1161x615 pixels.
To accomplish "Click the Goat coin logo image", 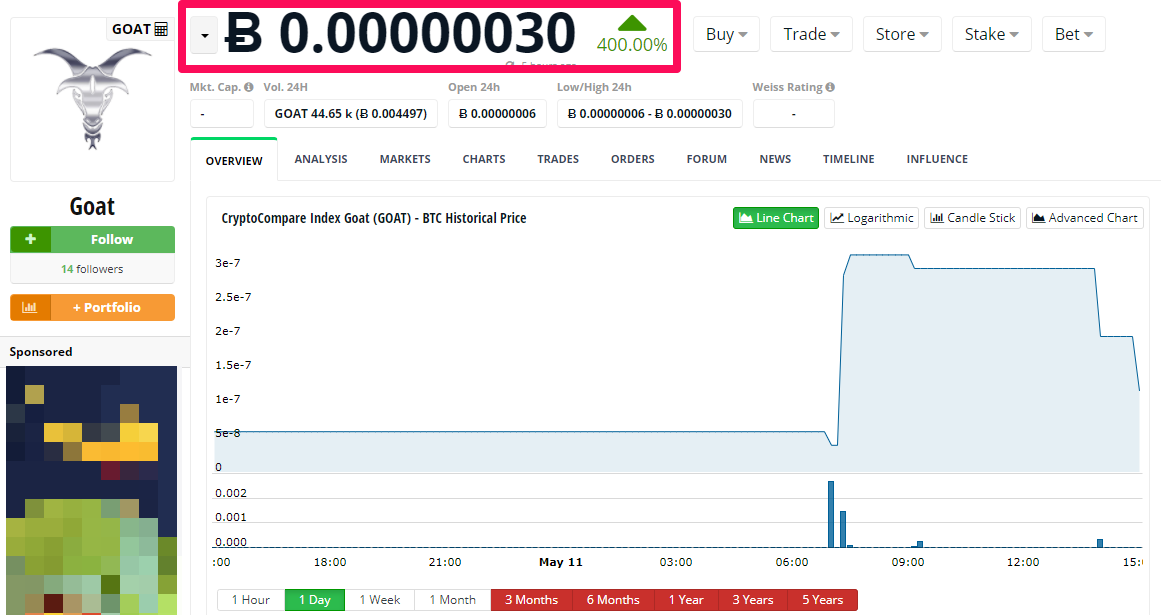I will click(x=93, y=99).
